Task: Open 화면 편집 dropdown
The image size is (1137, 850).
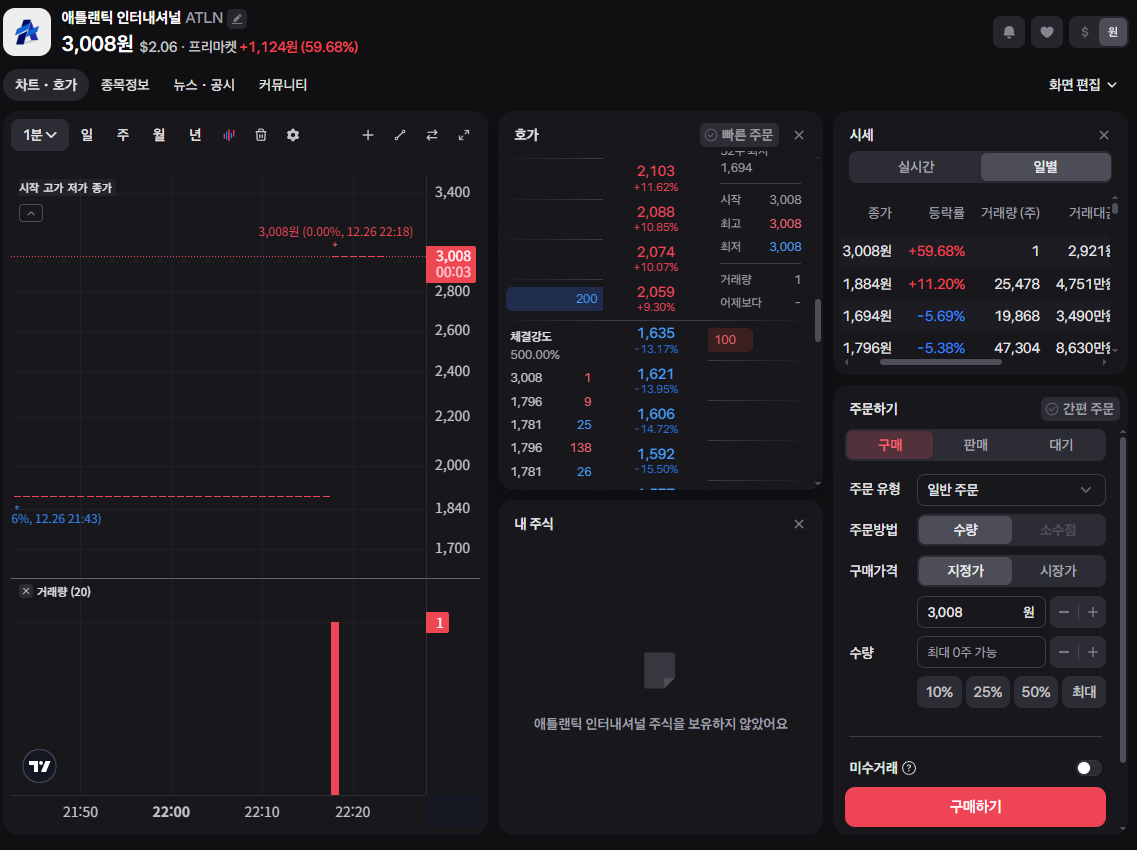Action: (x=1082, y=85)
